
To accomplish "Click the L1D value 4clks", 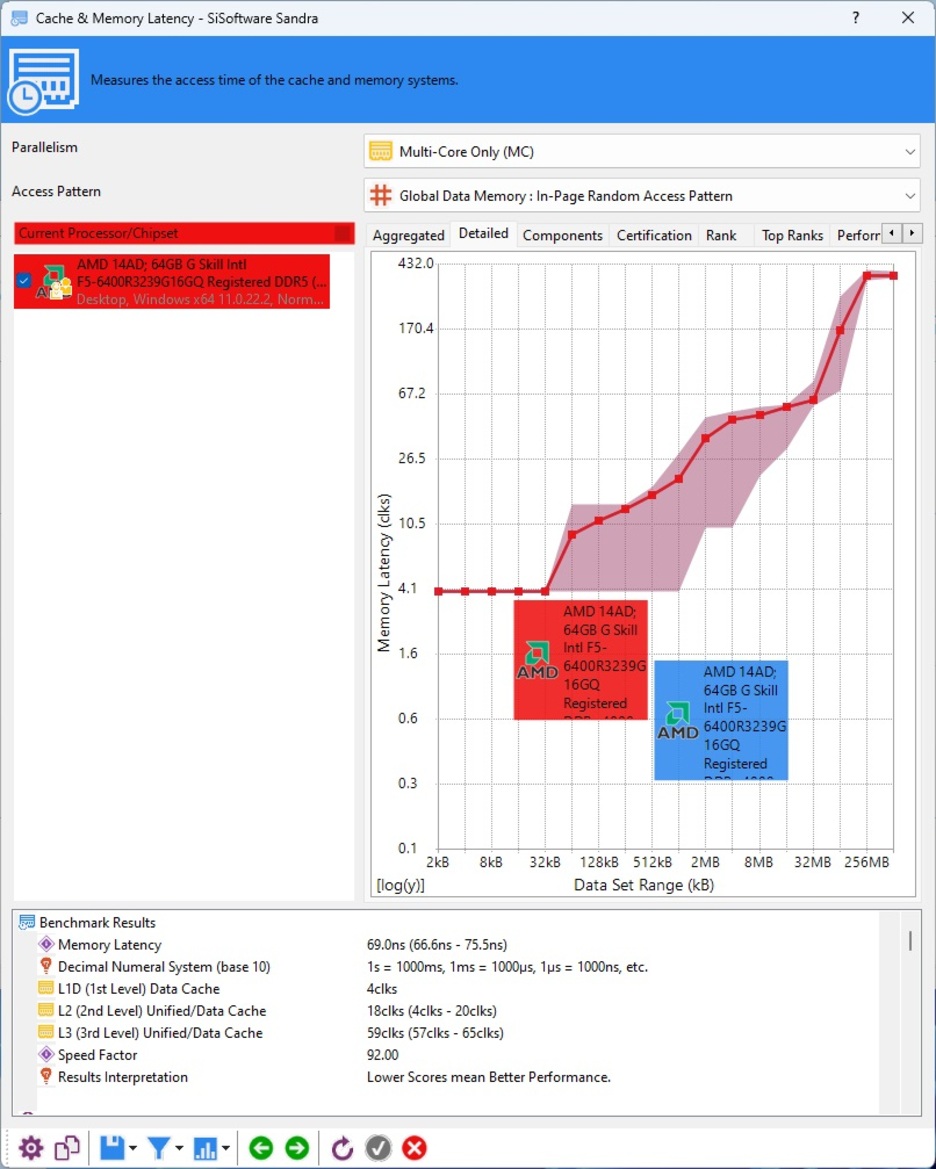I will (x=382, y=989).
